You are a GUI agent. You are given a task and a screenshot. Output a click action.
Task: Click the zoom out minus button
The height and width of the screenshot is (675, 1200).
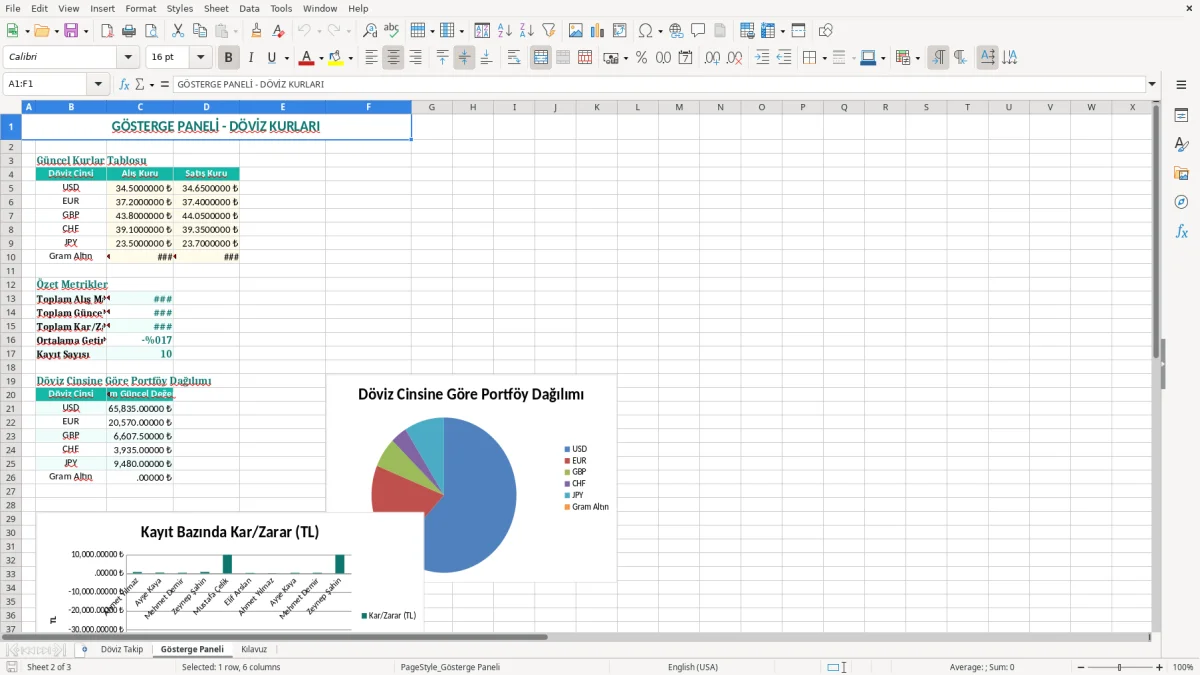pos(1081,667)
